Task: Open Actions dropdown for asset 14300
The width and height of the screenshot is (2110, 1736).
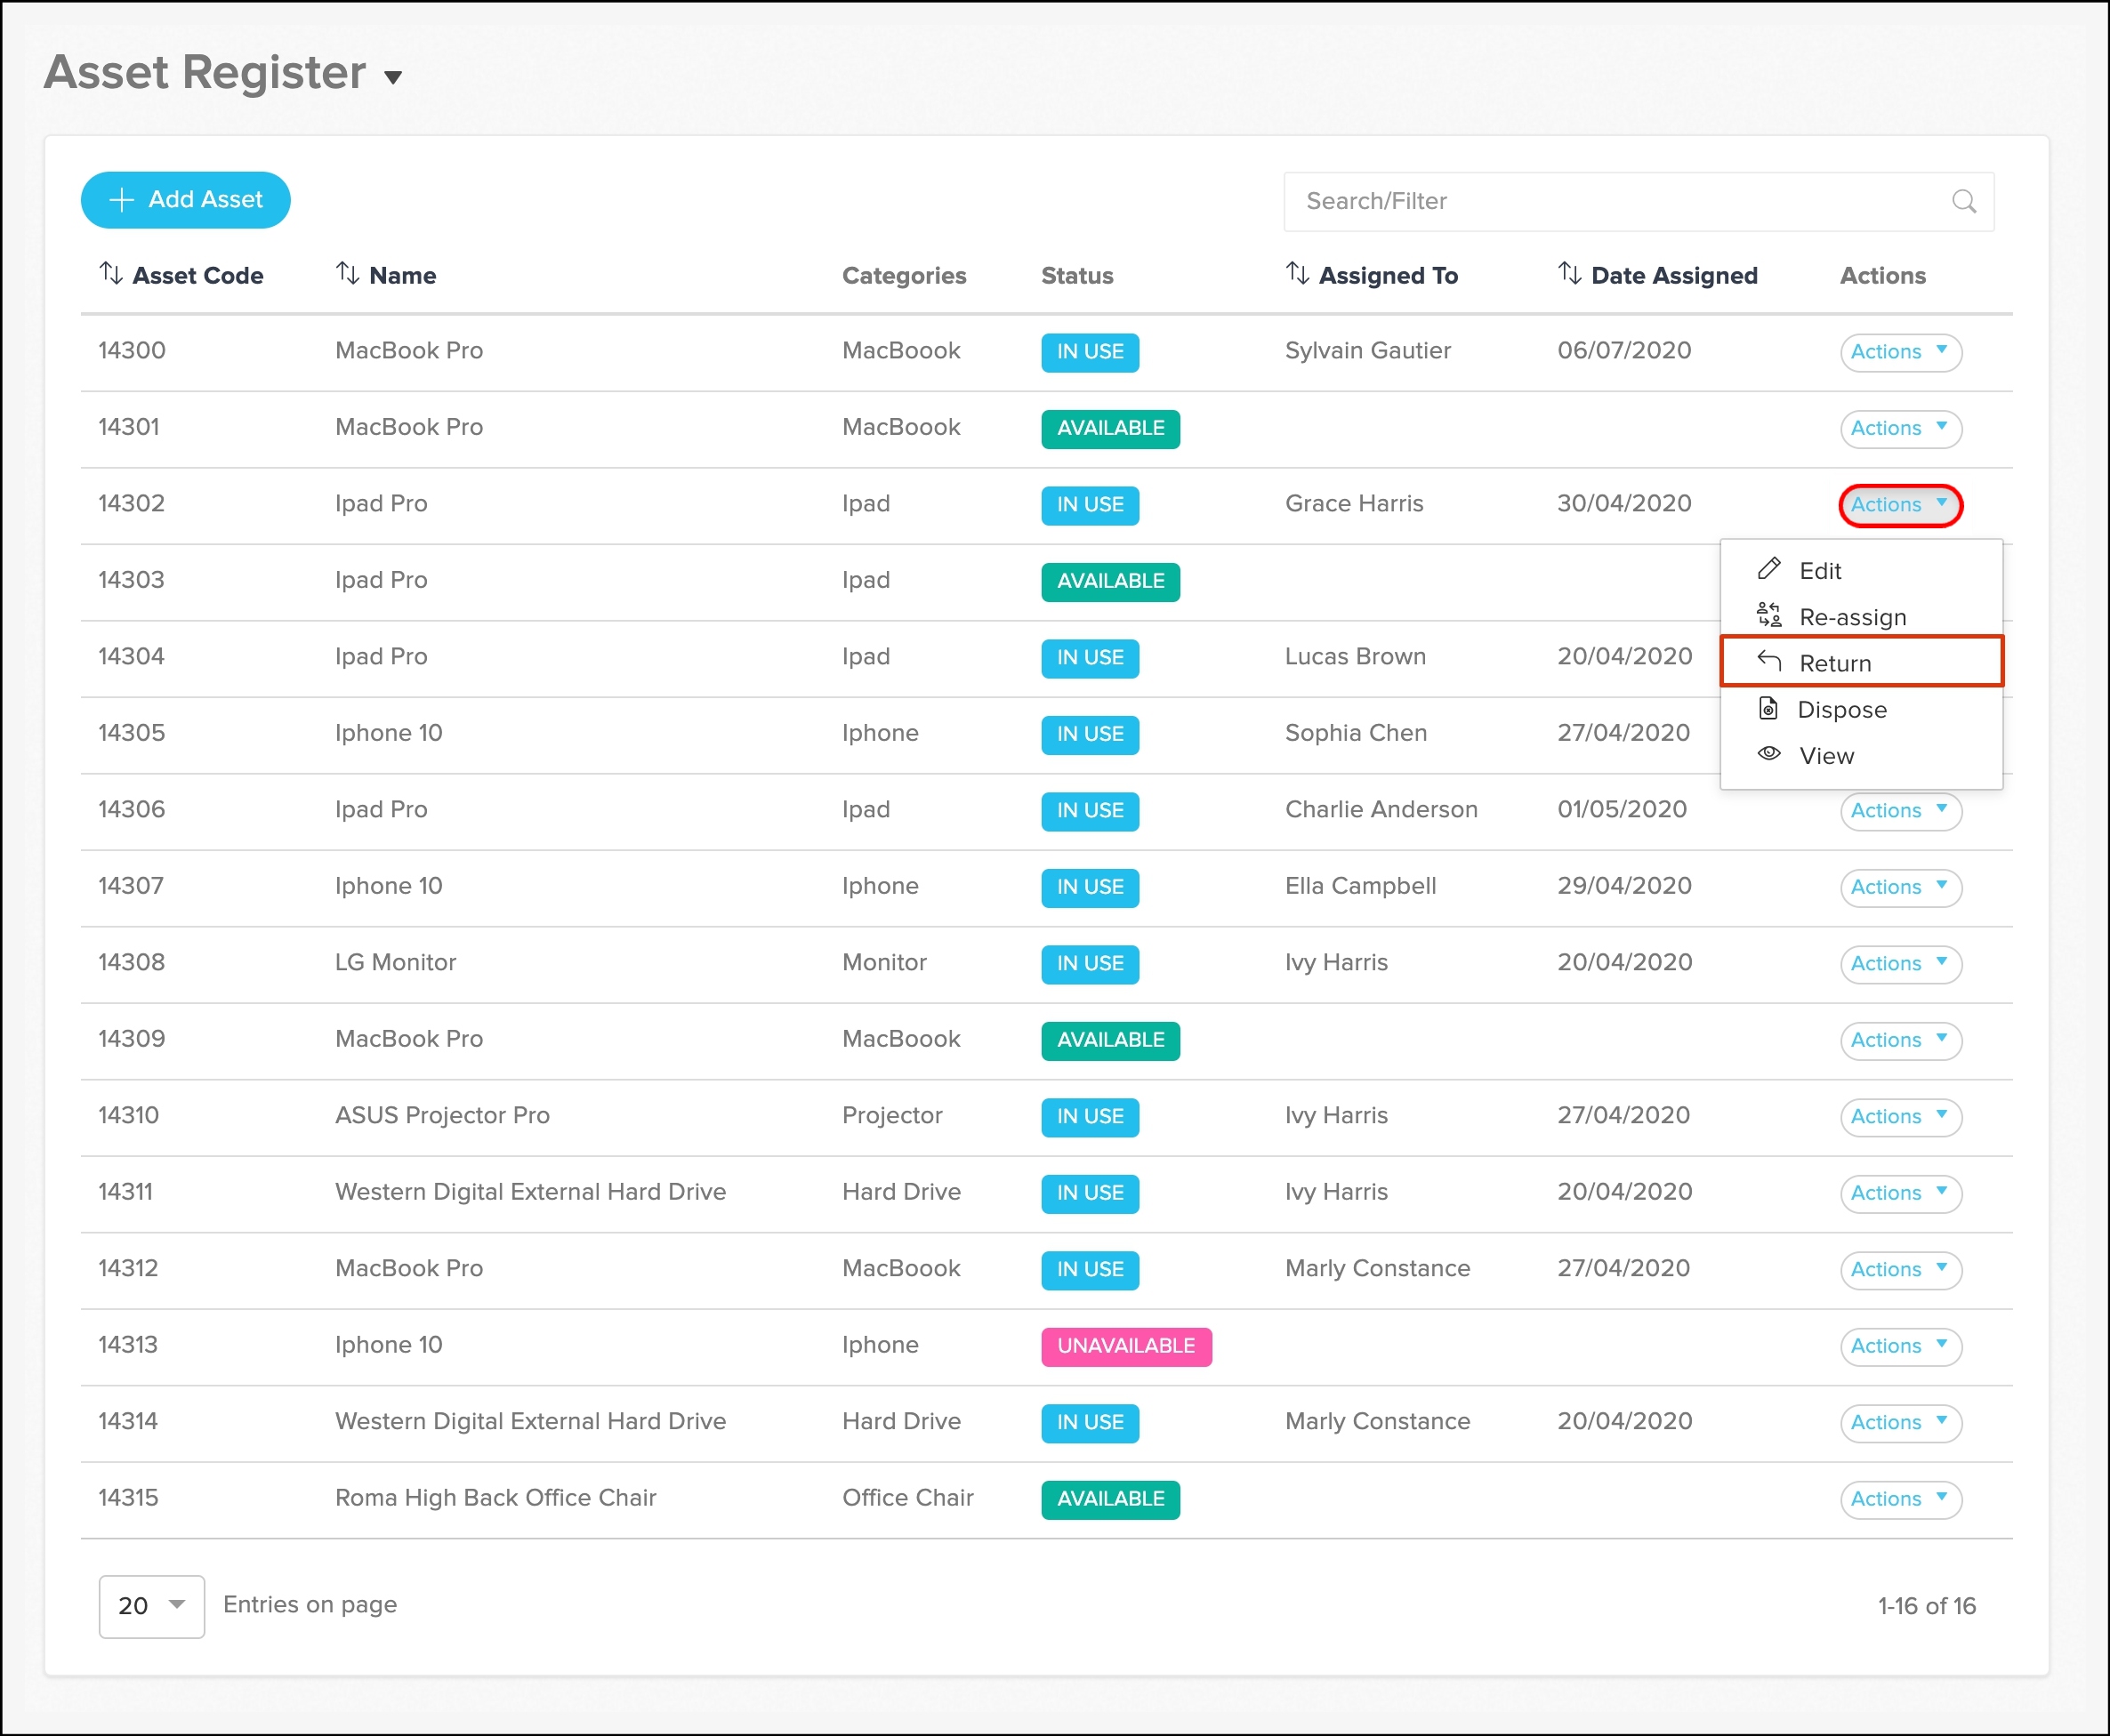Action: click(1899, 352)
